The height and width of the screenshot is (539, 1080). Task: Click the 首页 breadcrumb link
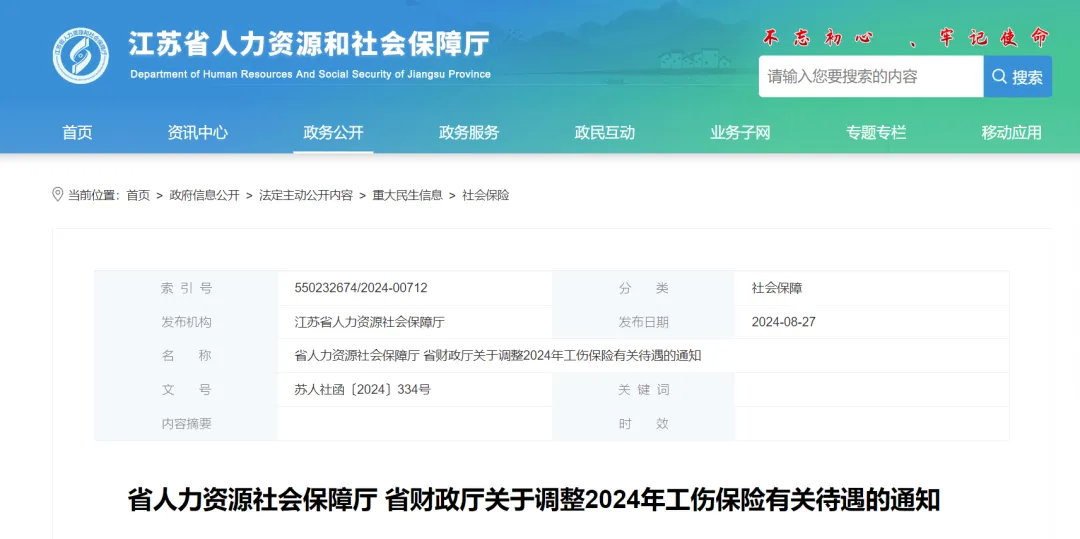pyautogui.click(x=138, y=196)
